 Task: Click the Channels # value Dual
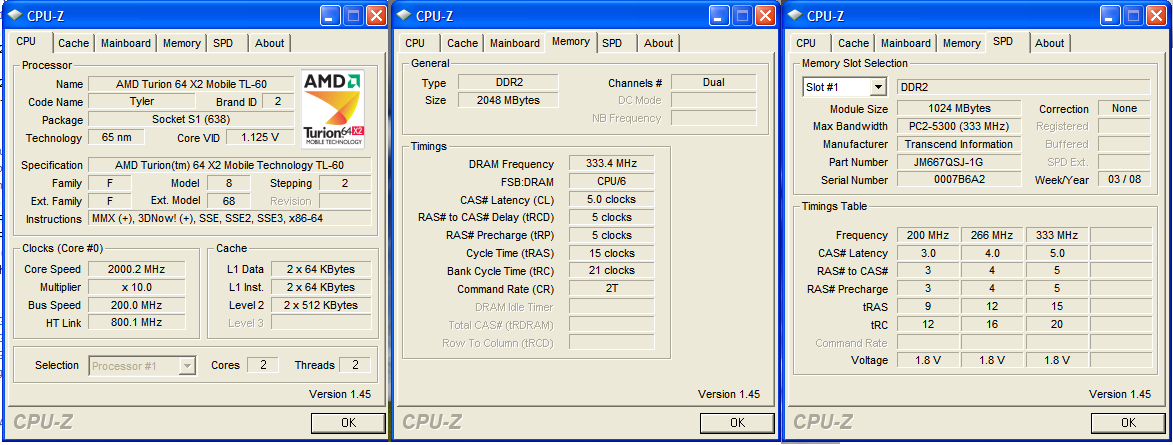714,82
